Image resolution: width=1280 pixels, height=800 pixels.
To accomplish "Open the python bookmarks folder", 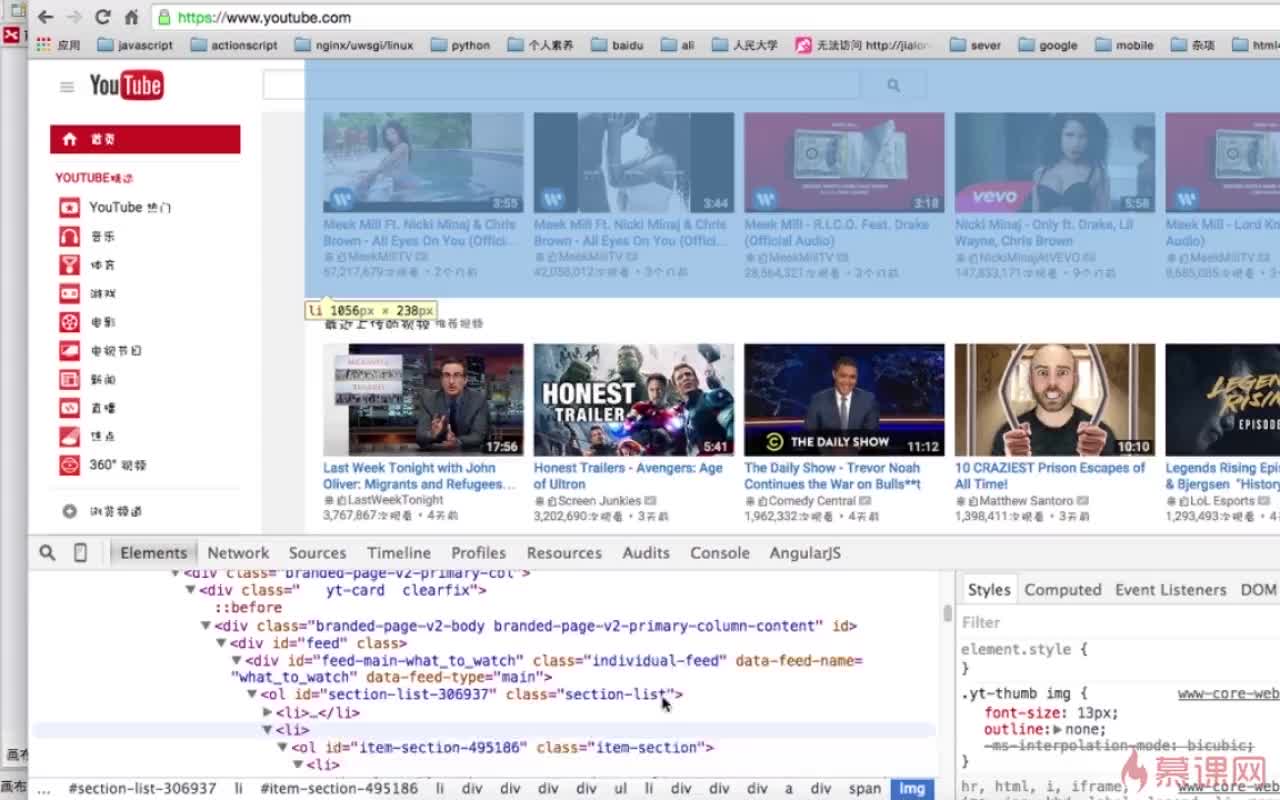I will click(460, 45).
